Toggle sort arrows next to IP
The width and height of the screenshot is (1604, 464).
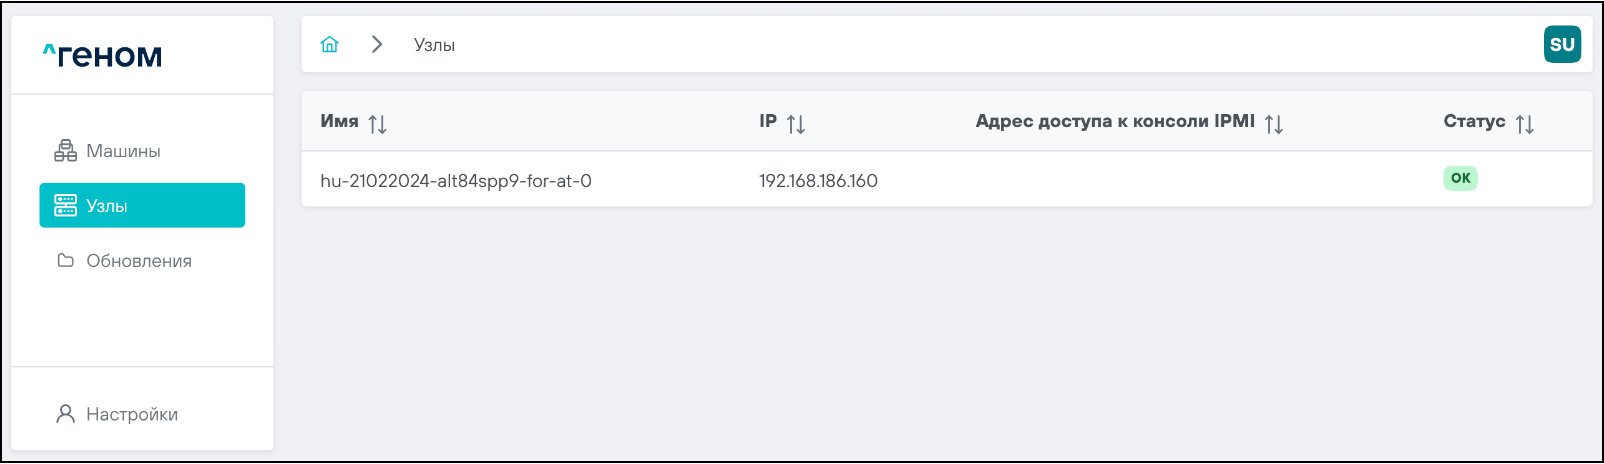coord(796,124)
